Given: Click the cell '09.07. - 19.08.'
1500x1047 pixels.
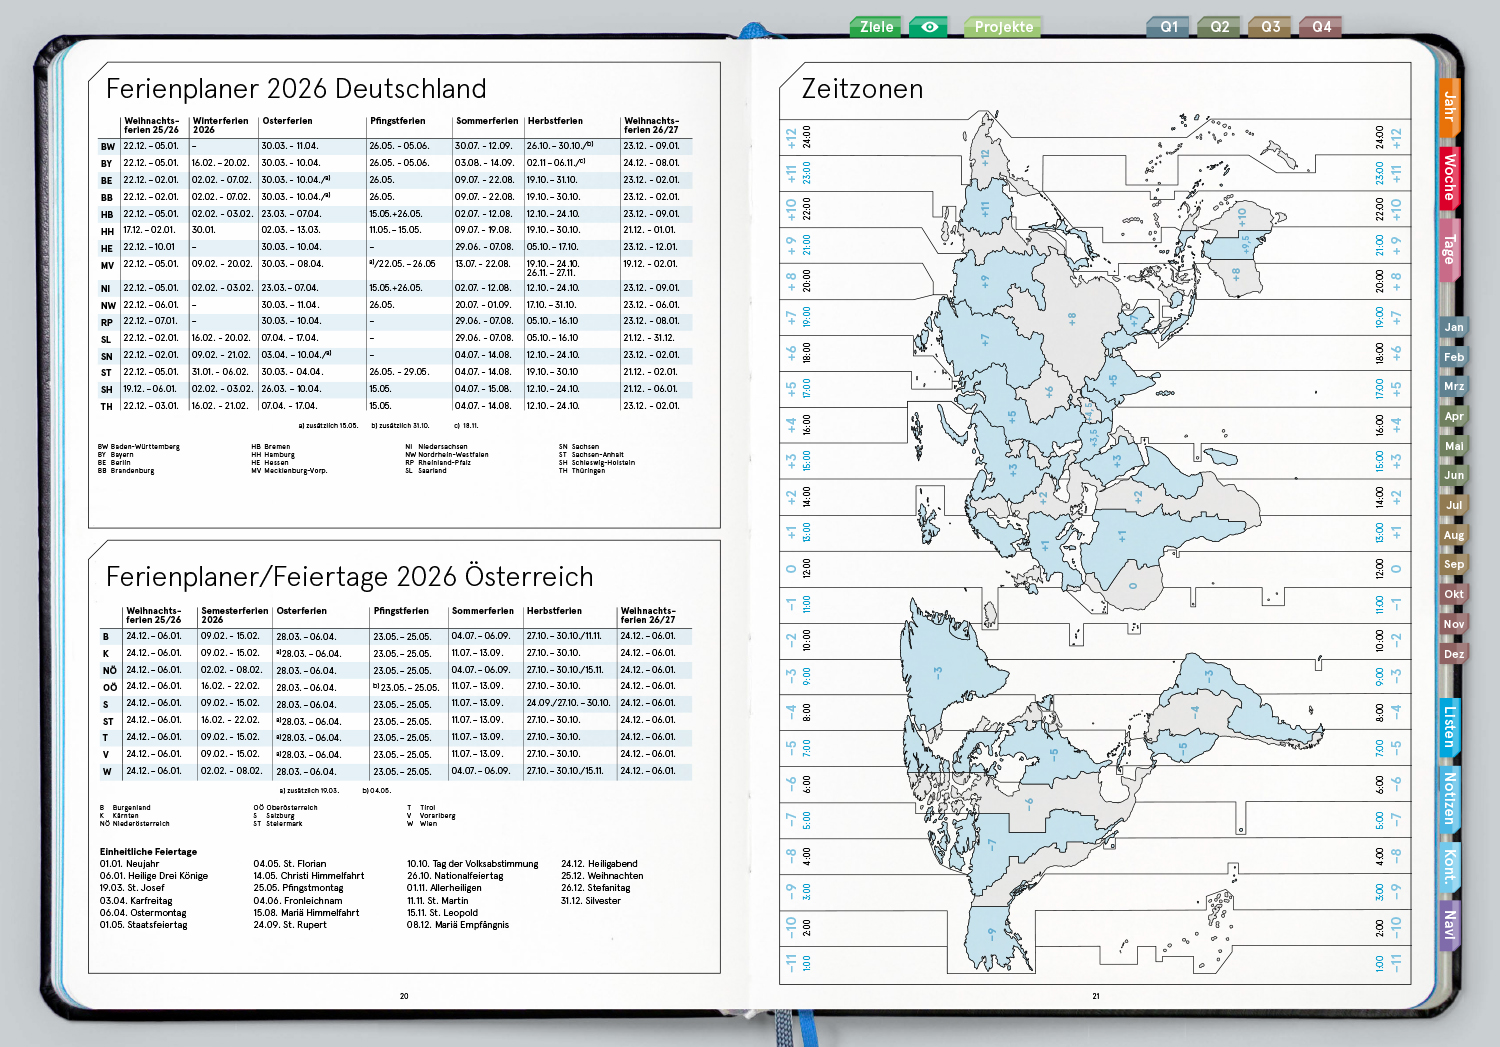Looking at the screenshot, I should coord(483,230).
